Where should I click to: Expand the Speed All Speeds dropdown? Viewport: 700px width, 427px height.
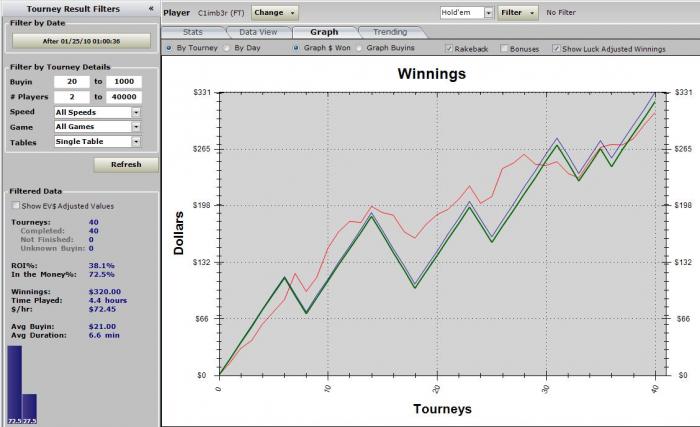[136, 112]
